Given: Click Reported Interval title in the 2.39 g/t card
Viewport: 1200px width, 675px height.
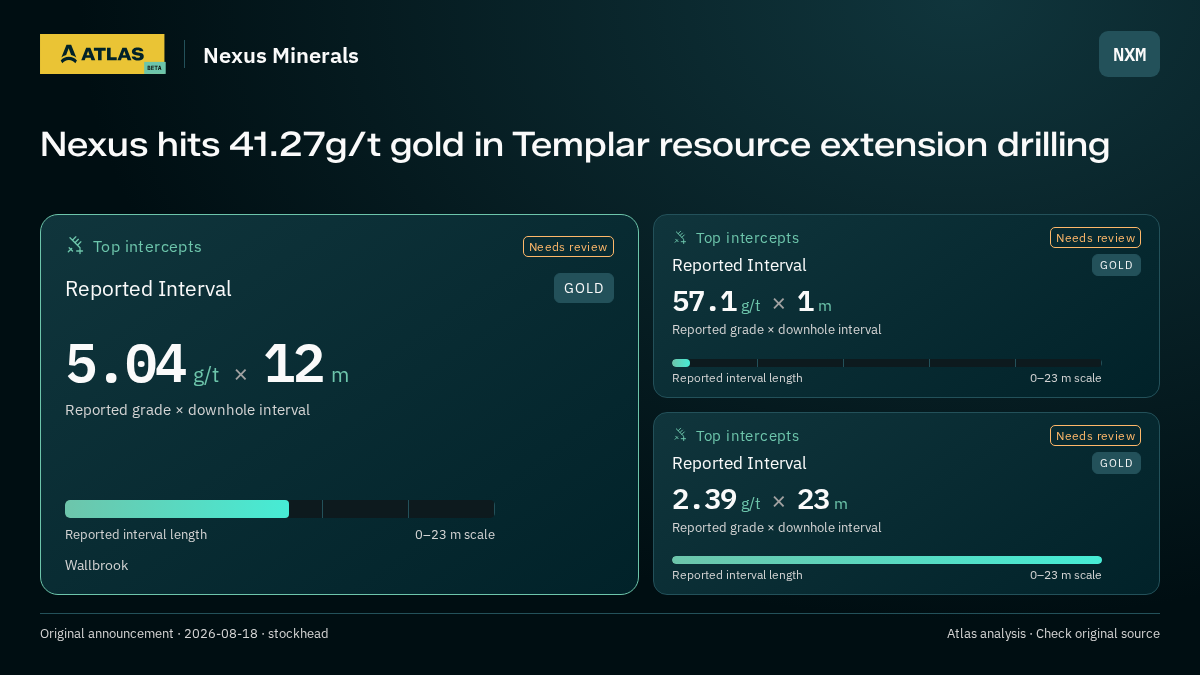Looking at the screenshot, I should pyautogui.click(x=739, y=463).
